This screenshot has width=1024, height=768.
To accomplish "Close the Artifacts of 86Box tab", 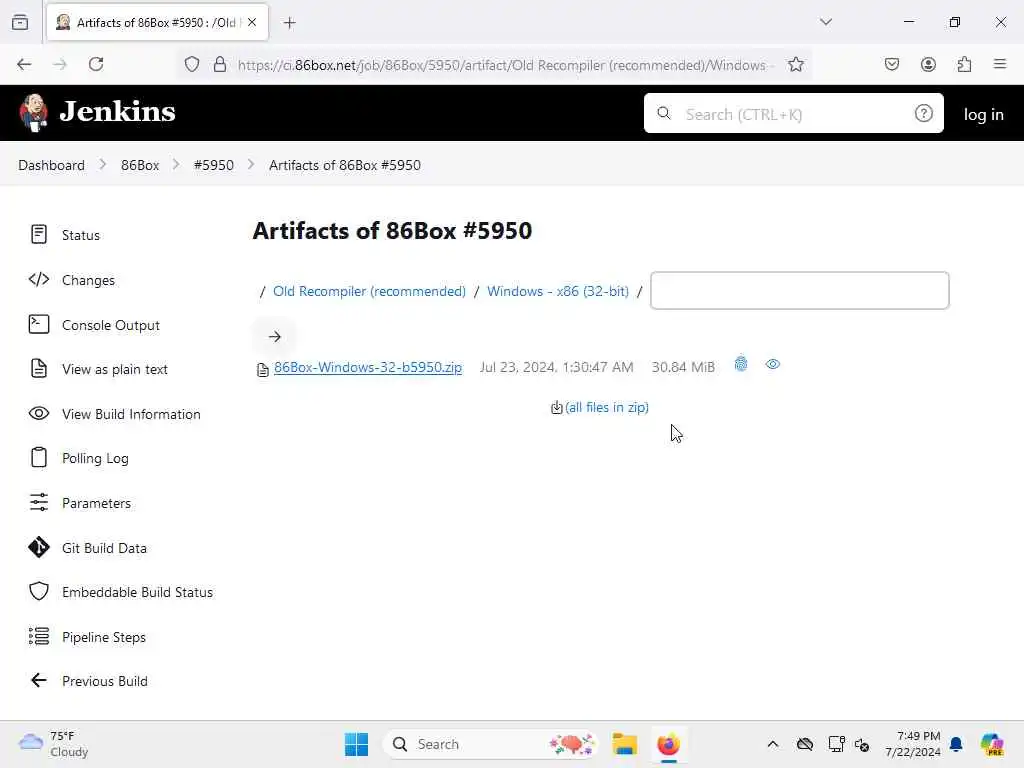I will tap(252, 22).
